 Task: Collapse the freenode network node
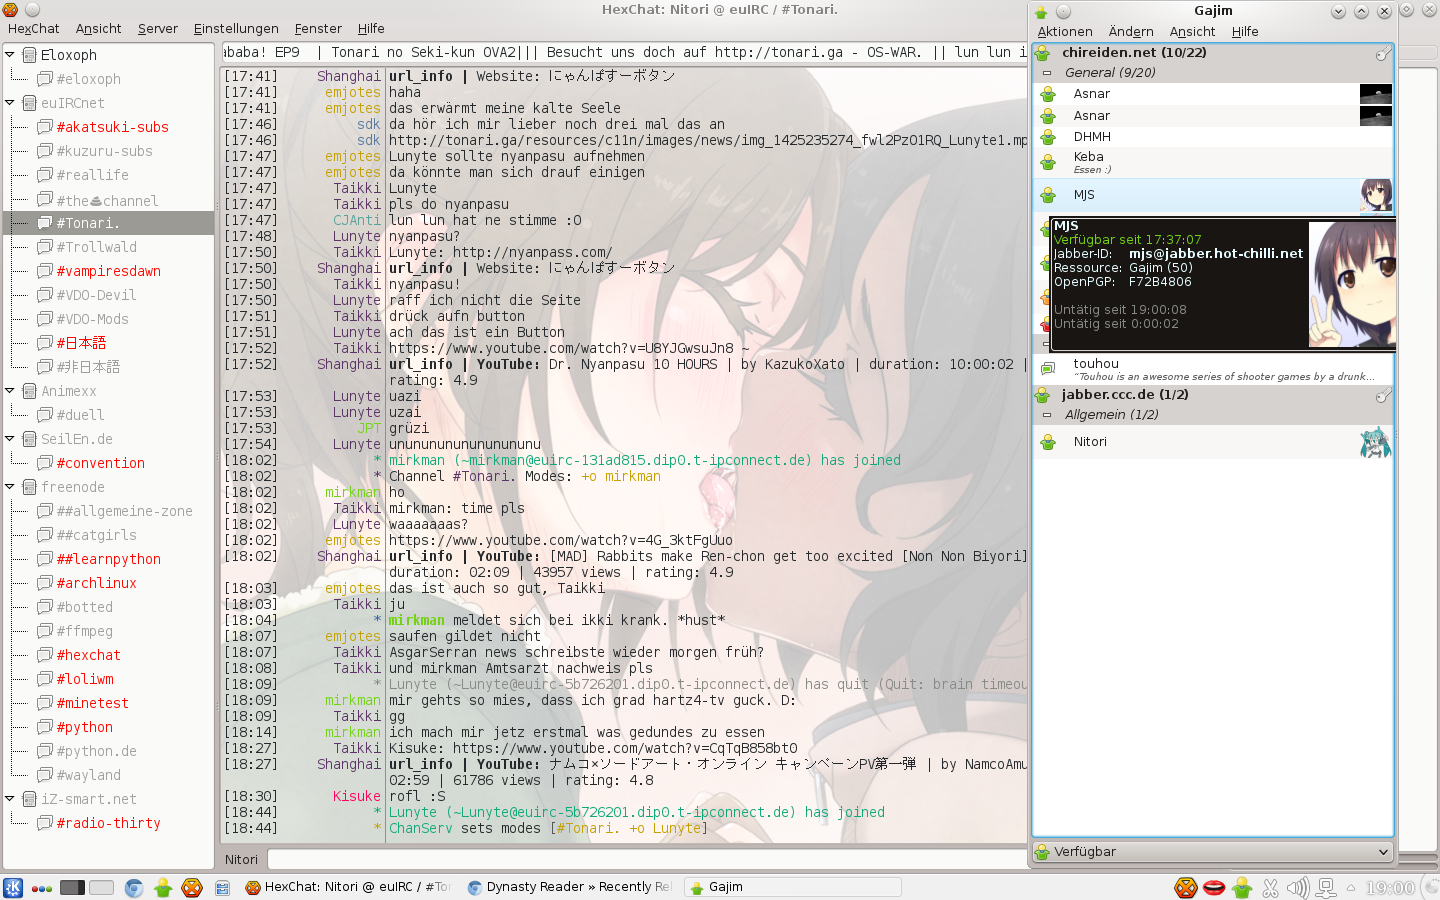click(10, 487)
